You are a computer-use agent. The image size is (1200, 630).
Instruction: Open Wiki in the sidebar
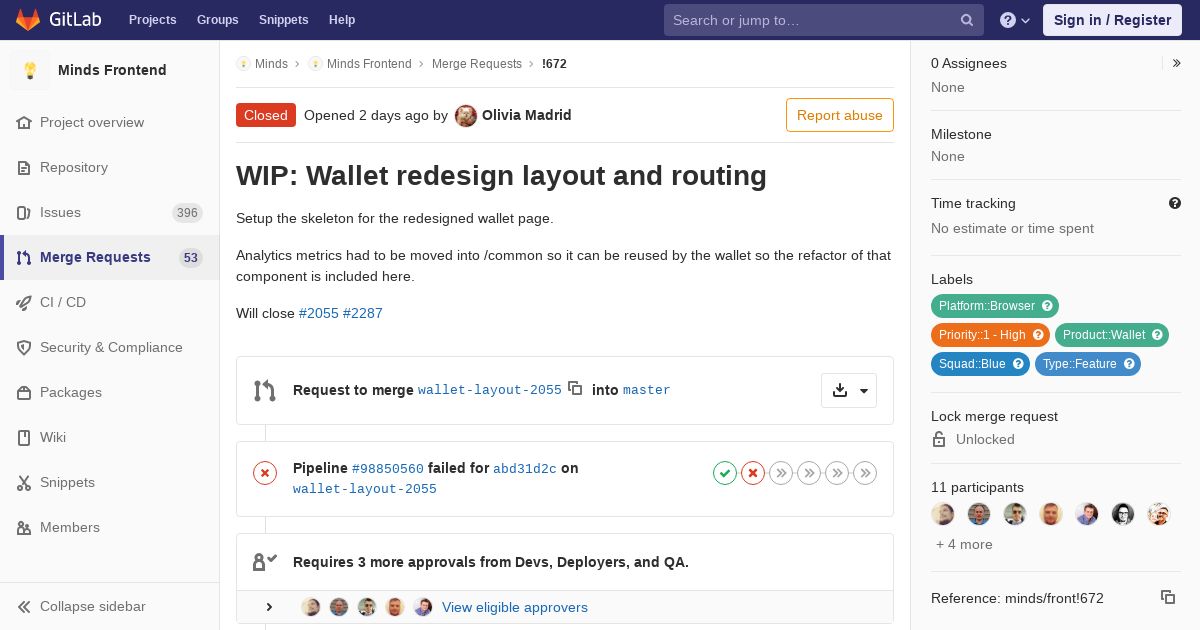click(x=110, y=437)
